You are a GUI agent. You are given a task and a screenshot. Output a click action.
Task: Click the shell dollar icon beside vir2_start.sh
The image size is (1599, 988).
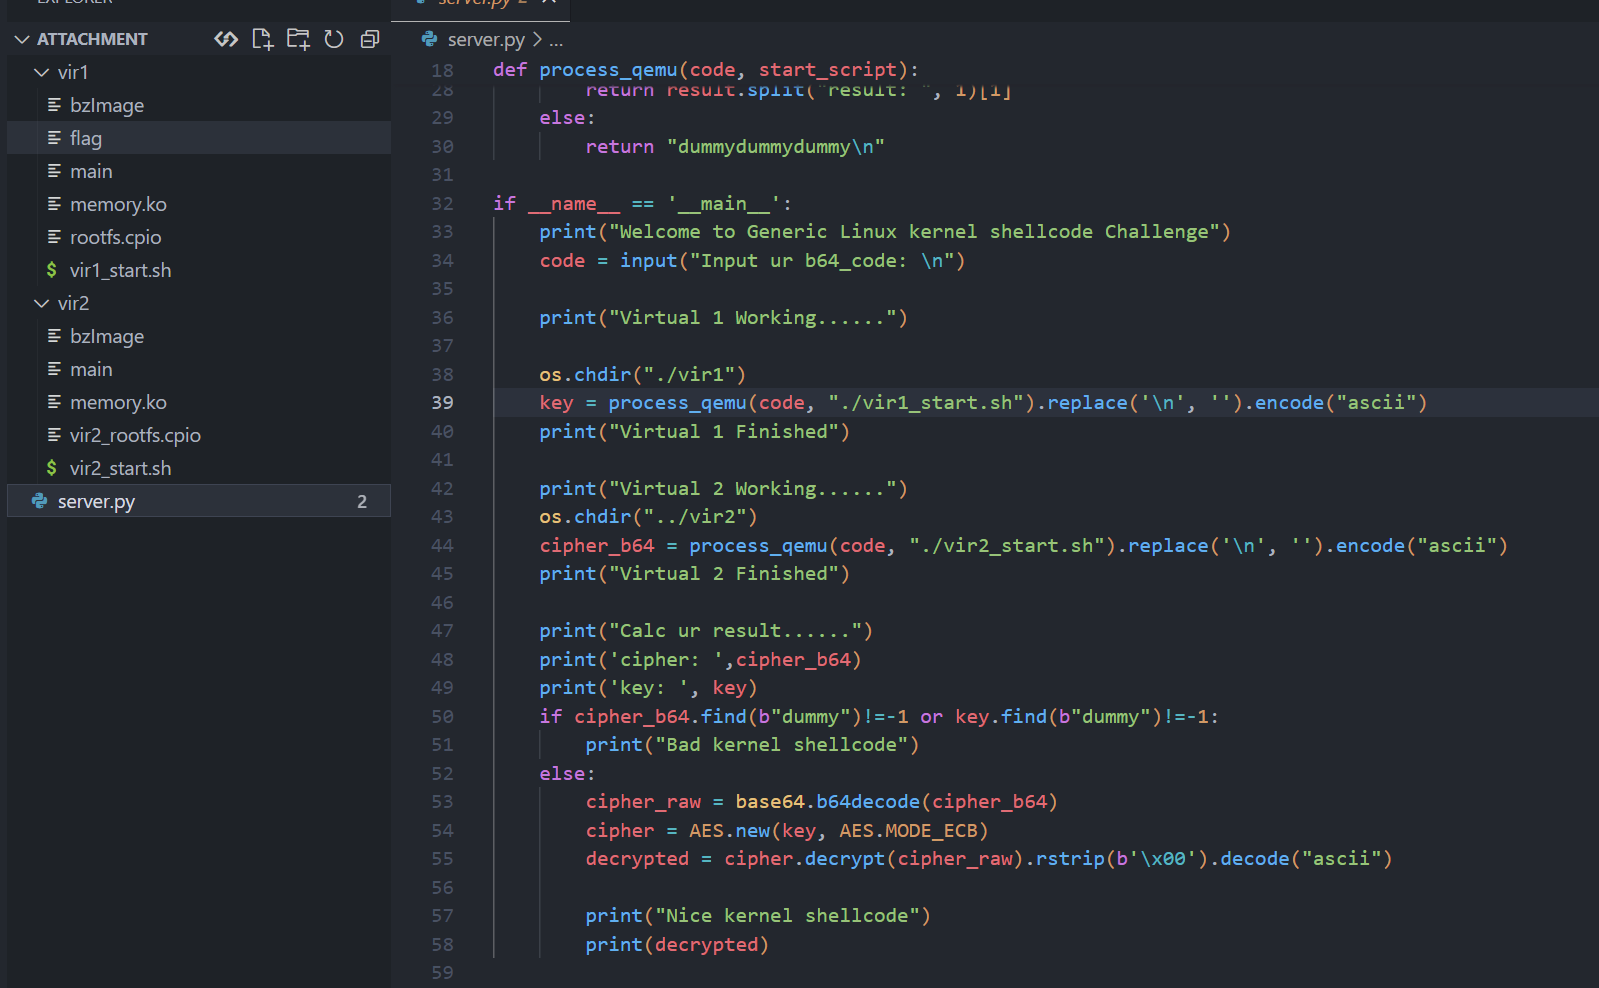pyautogui.click(x=52, y=468)
